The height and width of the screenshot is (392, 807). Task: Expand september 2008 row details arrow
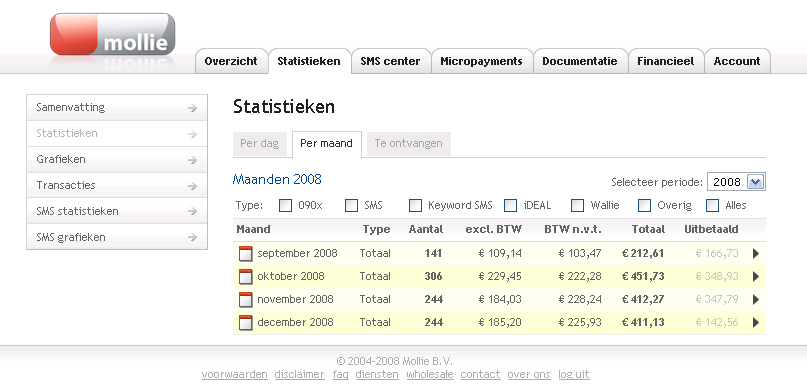756,254
